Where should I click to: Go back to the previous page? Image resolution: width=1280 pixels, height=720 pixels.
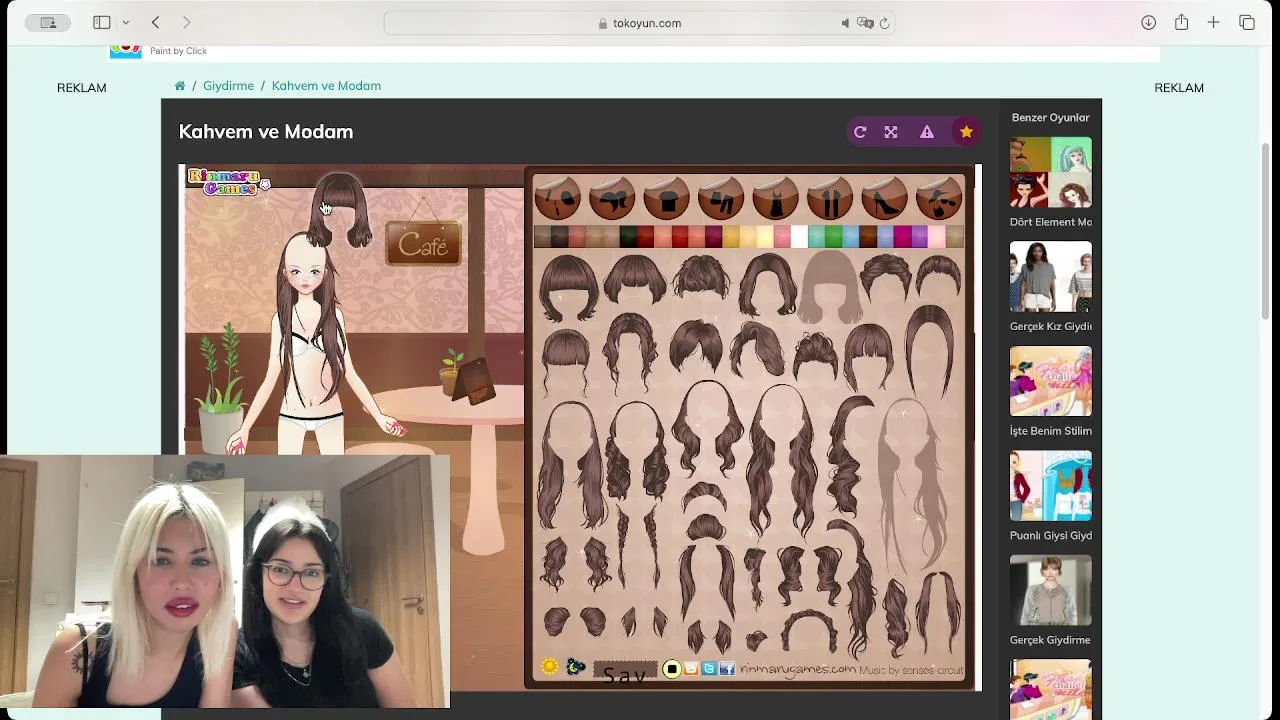tap(156, 22)
